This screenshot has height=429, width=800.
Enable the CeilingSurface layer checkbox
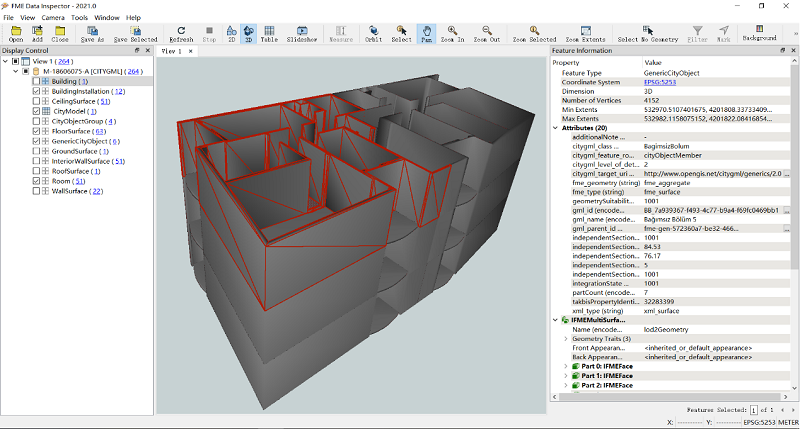coord(36,101)
